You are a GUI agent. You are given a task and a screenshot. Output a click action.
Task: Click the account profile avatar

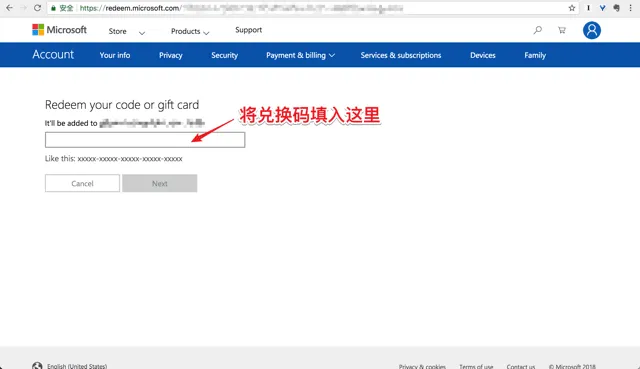592,30
